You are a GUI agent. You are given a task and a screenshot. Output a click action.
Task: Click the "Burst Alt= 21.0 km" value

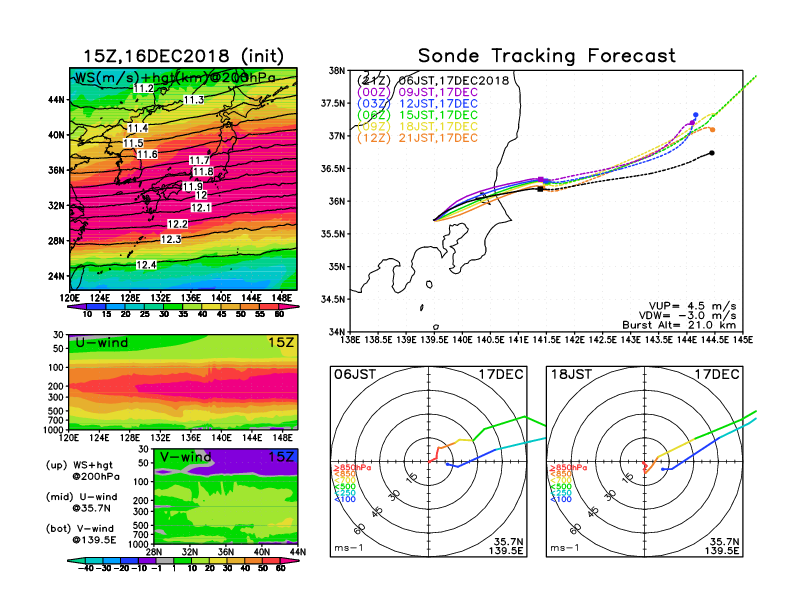(679, 325)
